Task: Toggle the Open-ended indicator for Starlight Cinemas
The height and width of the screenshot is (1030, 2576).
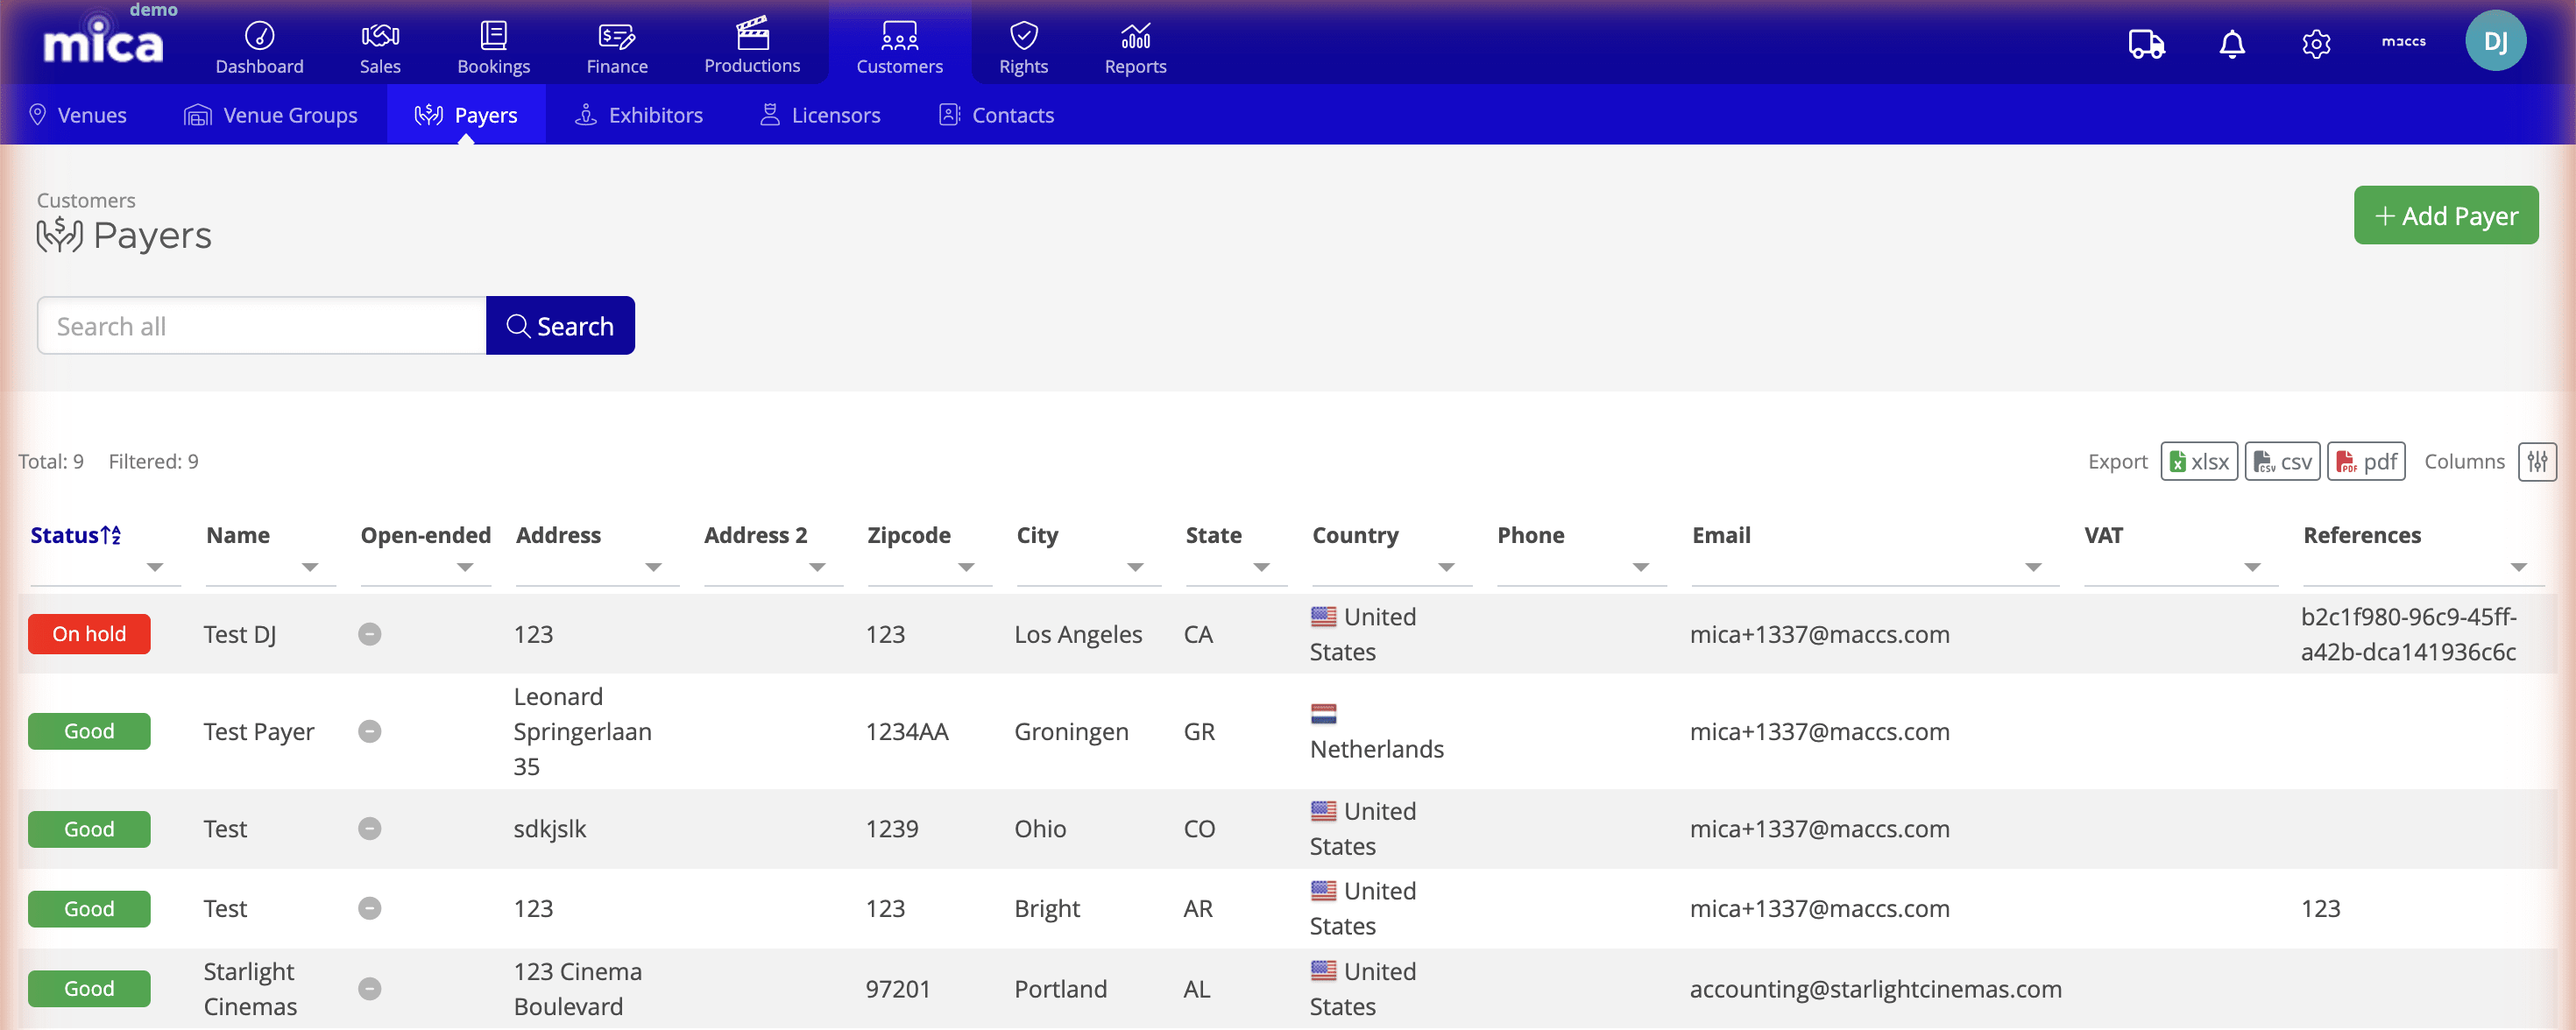Action: 370,988
